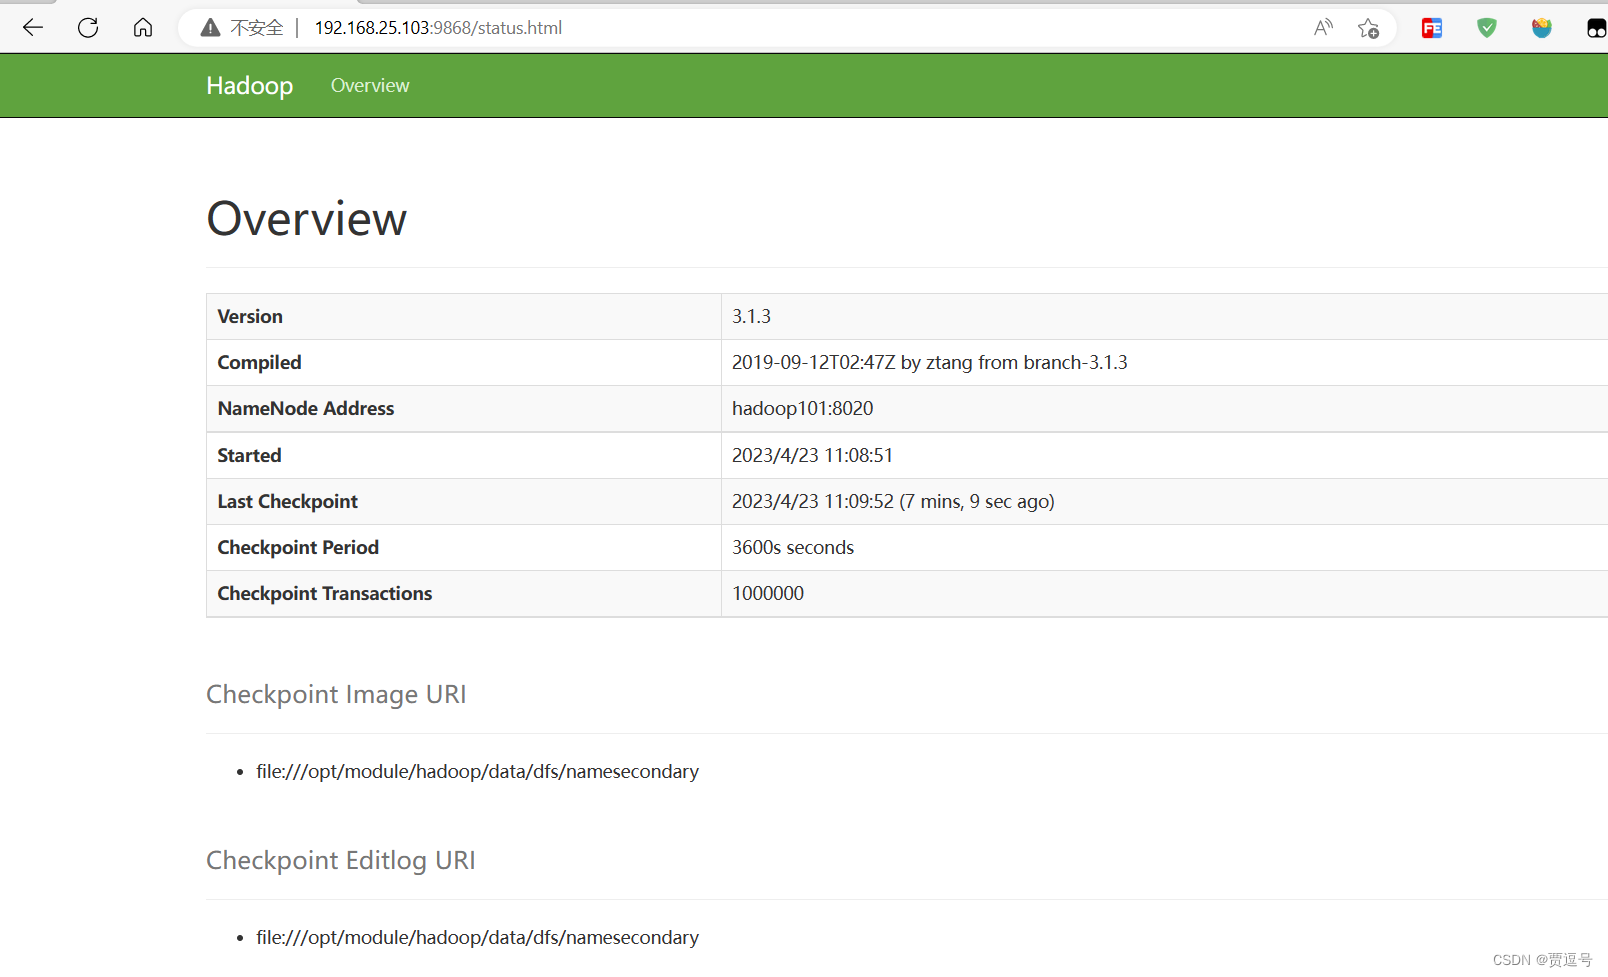Select the Version row label
The height and width of the screenshot is (977, 1608).
pyautogui.click(x=250, y=317)
